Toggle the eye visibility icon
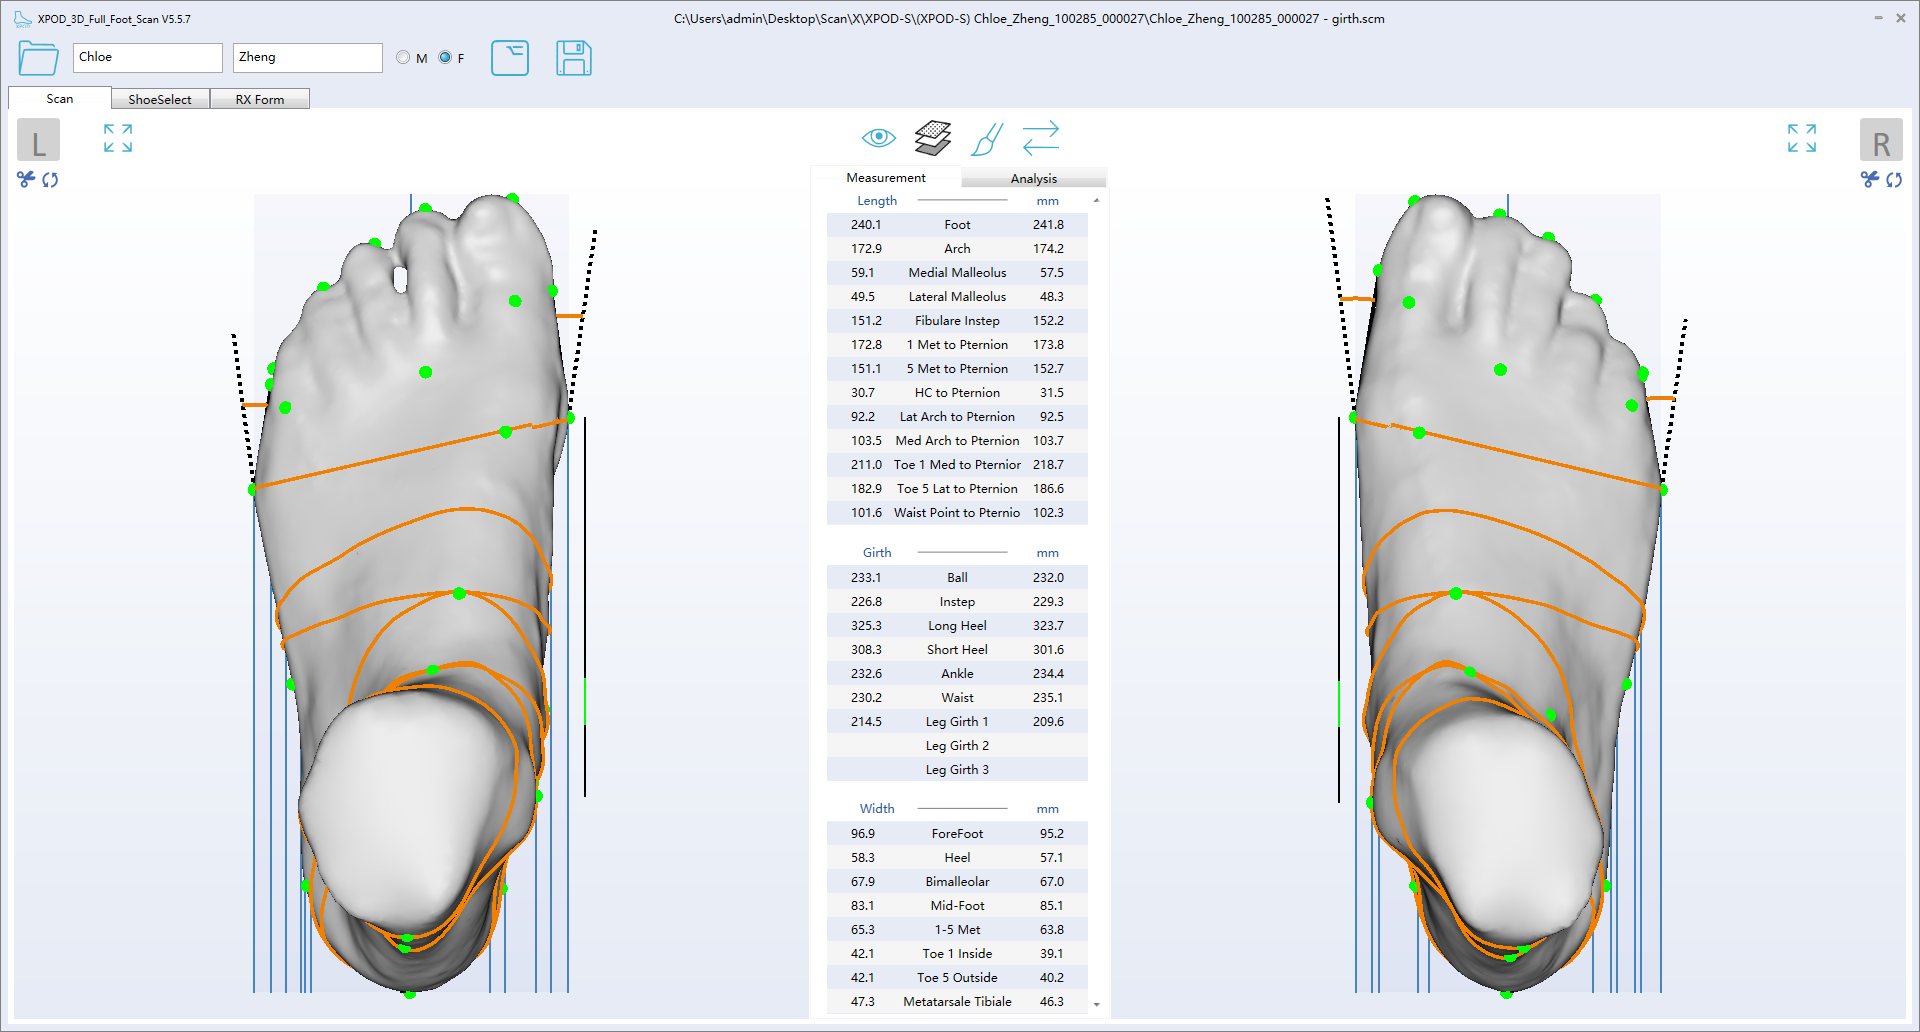 click(878, 137)
